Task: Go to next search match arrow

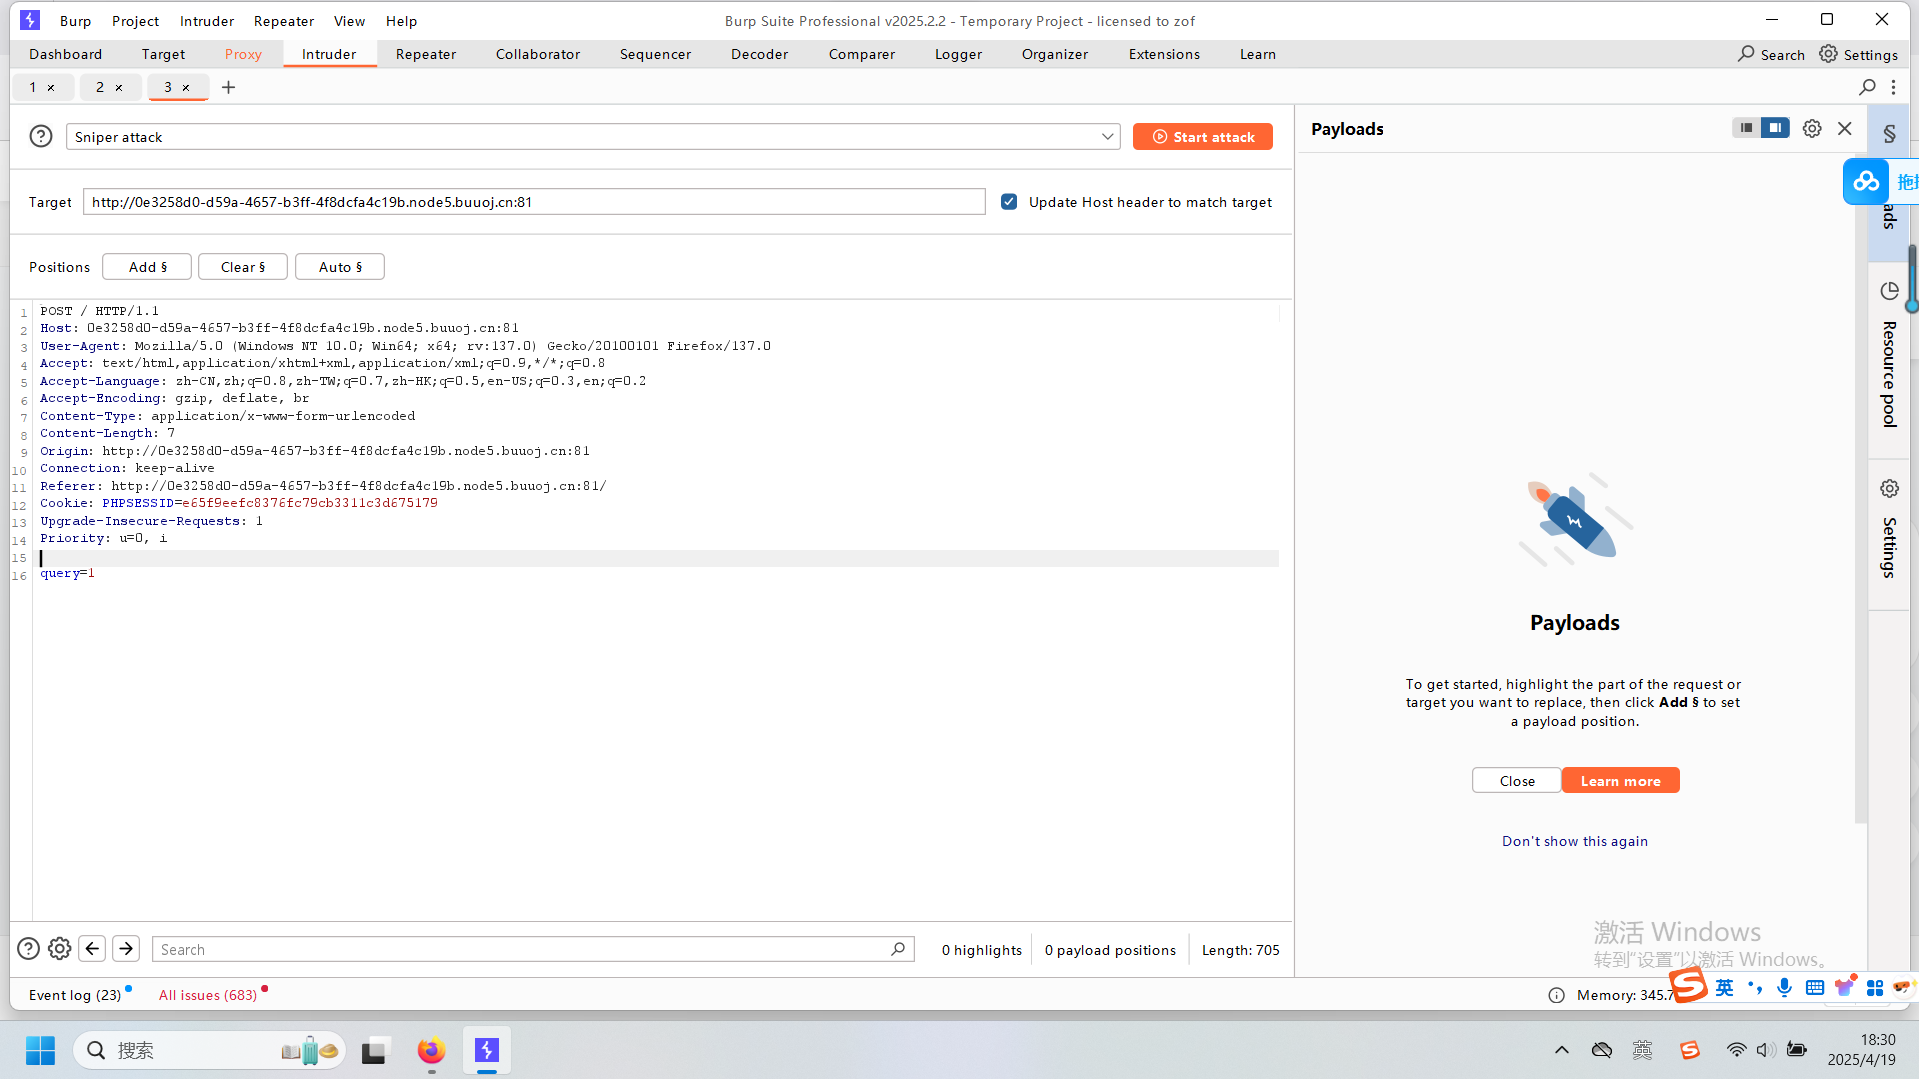Action: pos(126,949)
